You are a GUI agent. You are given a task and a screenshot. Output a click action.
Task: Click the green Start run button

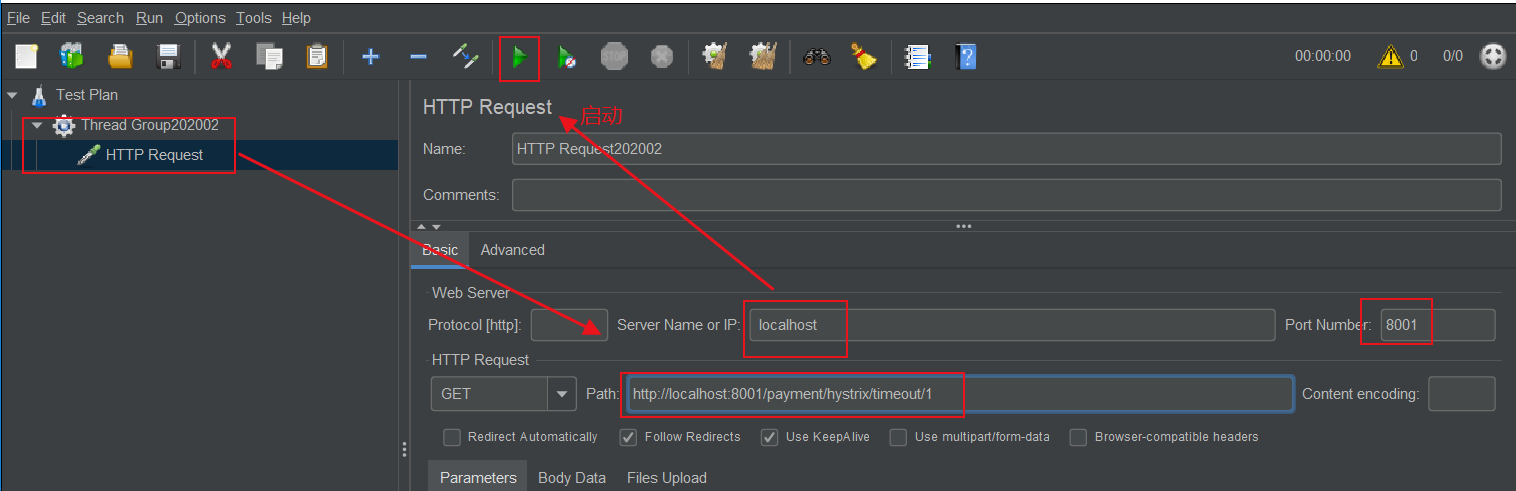click(x=519, y=57)
